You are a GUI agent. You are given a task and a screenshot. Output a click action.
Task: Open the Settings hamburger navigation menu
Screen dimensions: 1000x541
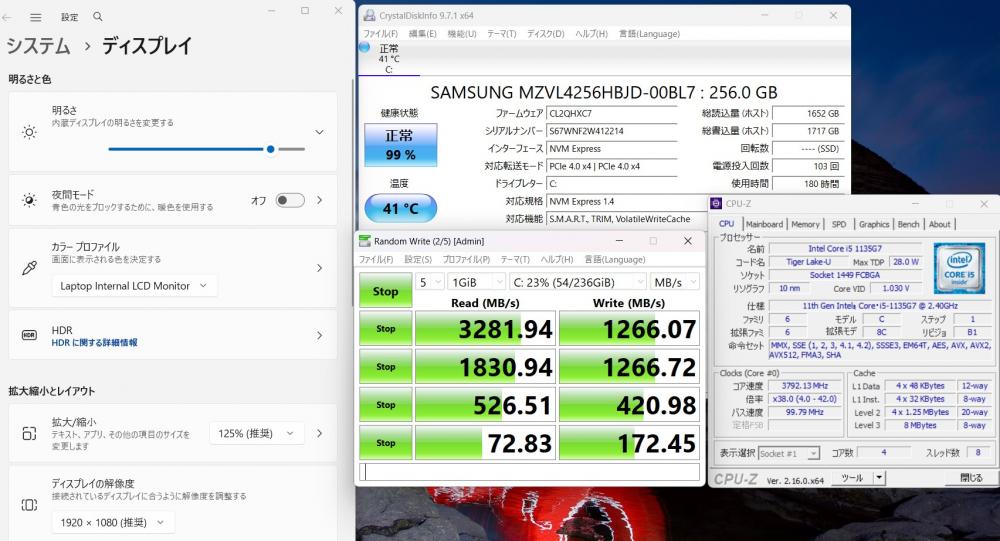36,18
